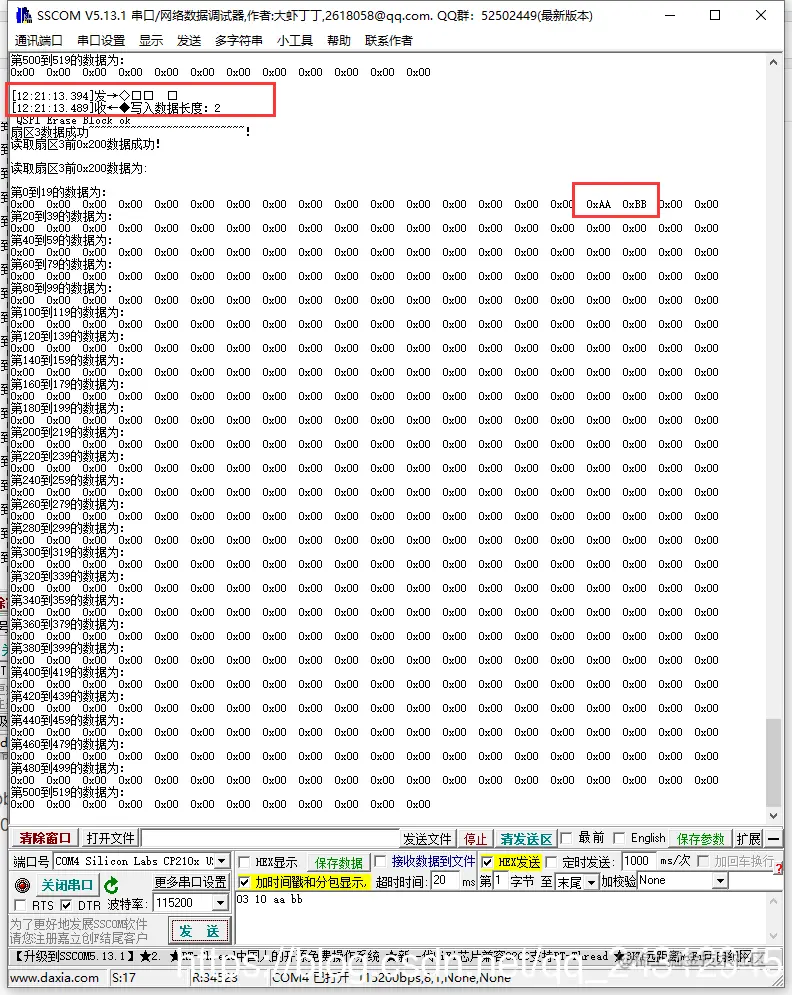Toggle the RTS checkbox
Image resolution: width=792 pixels, height=995 pixels.
pyautogui.click(x=20, y=905)
